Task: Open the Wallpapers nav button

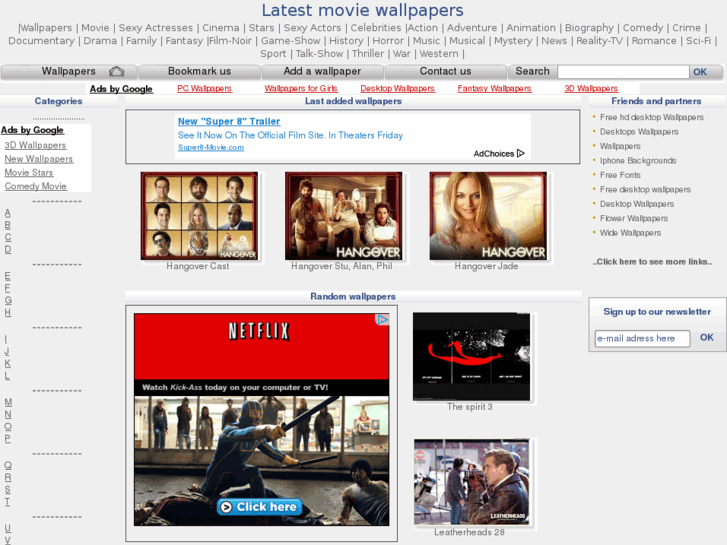Action: [69, 71]
